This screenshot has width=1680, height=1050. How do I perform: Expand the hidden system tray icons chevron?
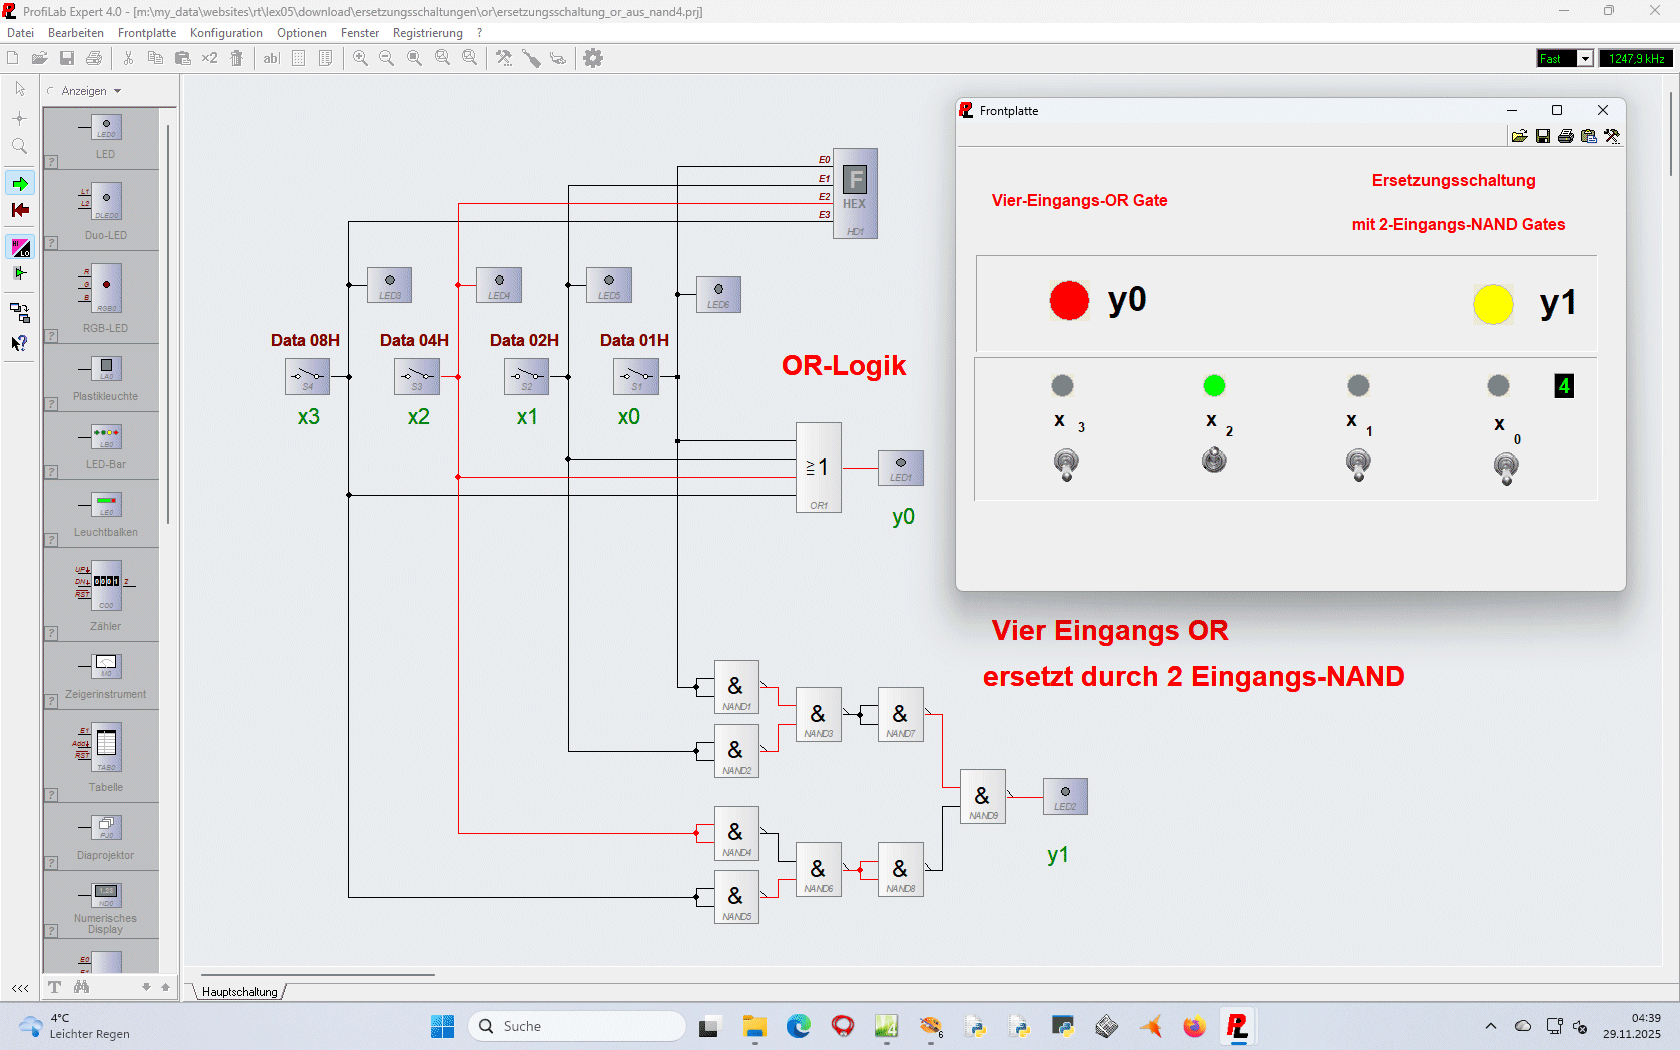[x=1491, y=1026]
